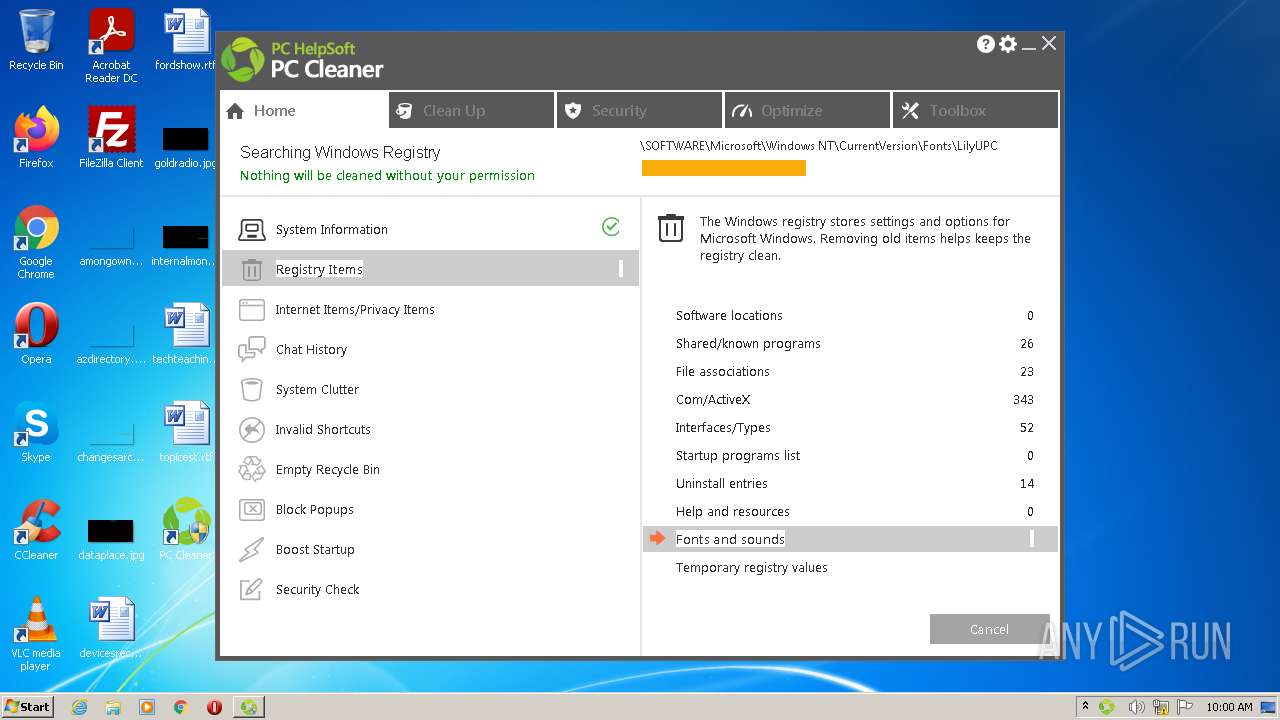Select the Boost Startup lightning icon
1280x720 pixels.
(x=251, y=550)
